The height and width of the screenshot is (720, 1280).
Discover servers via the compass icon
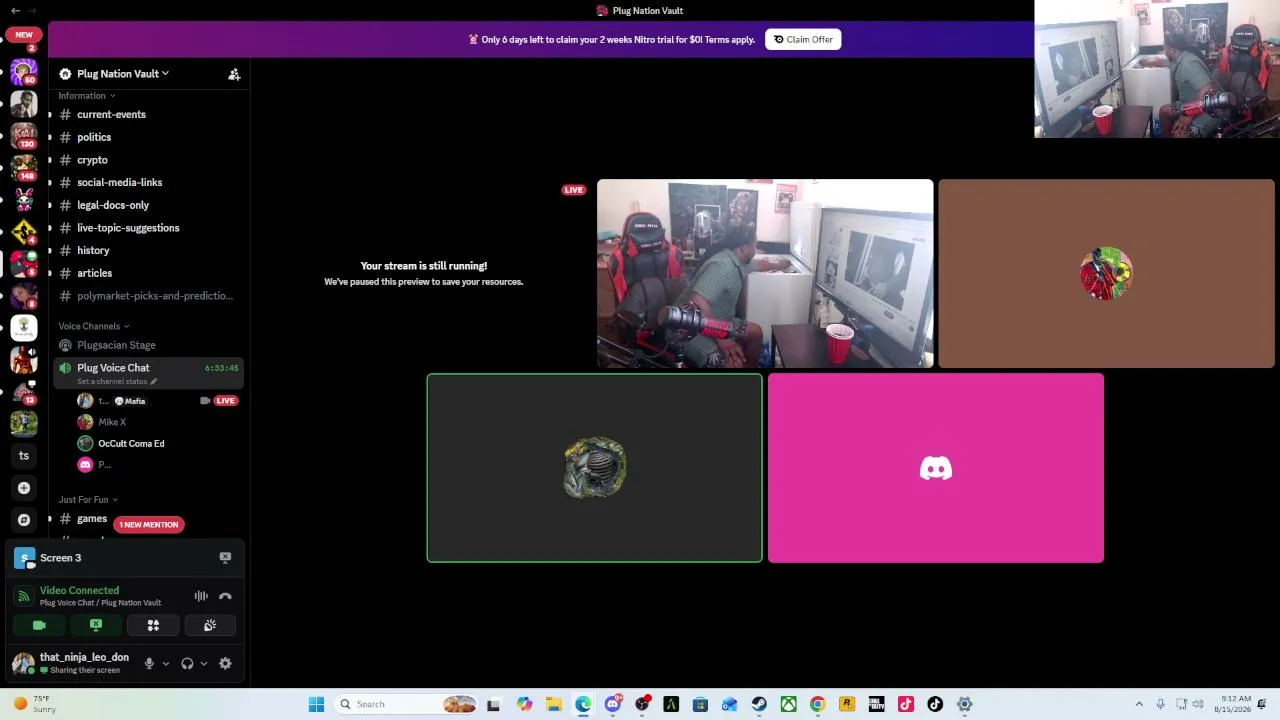pyautogui.click(x=24, y=520)
